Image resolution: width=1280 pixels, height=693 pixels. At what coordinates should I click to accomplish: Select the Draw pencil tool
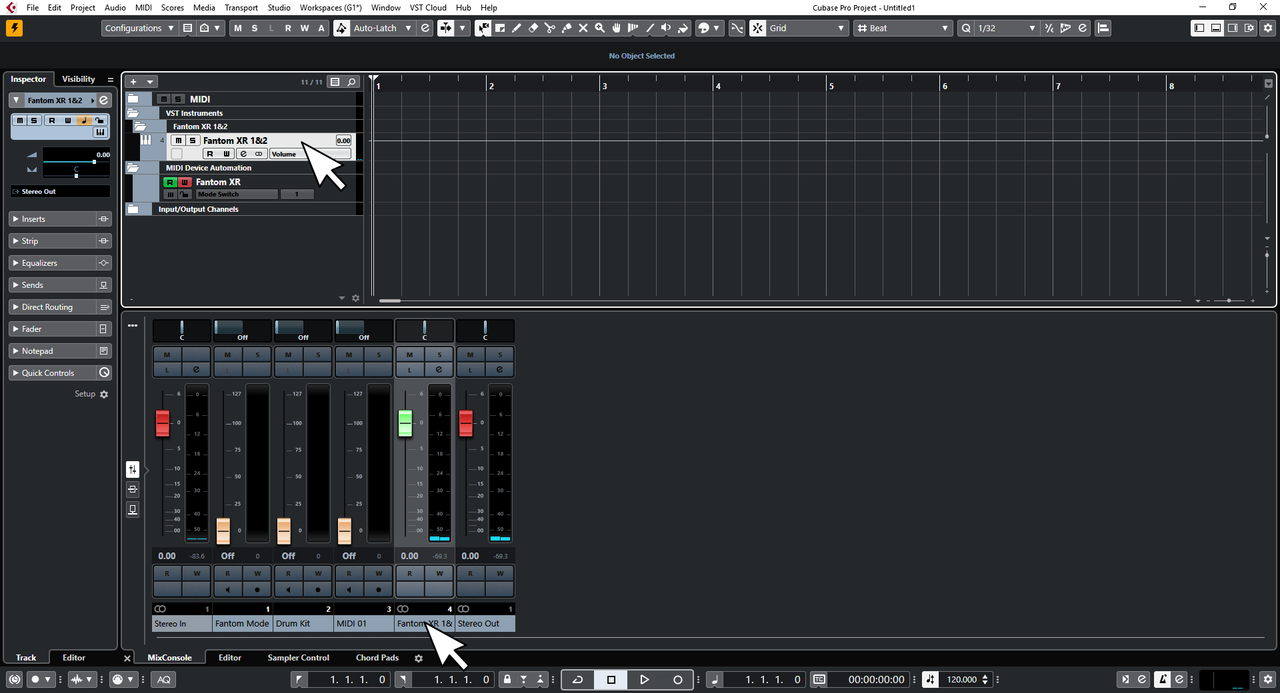point(517,28)
